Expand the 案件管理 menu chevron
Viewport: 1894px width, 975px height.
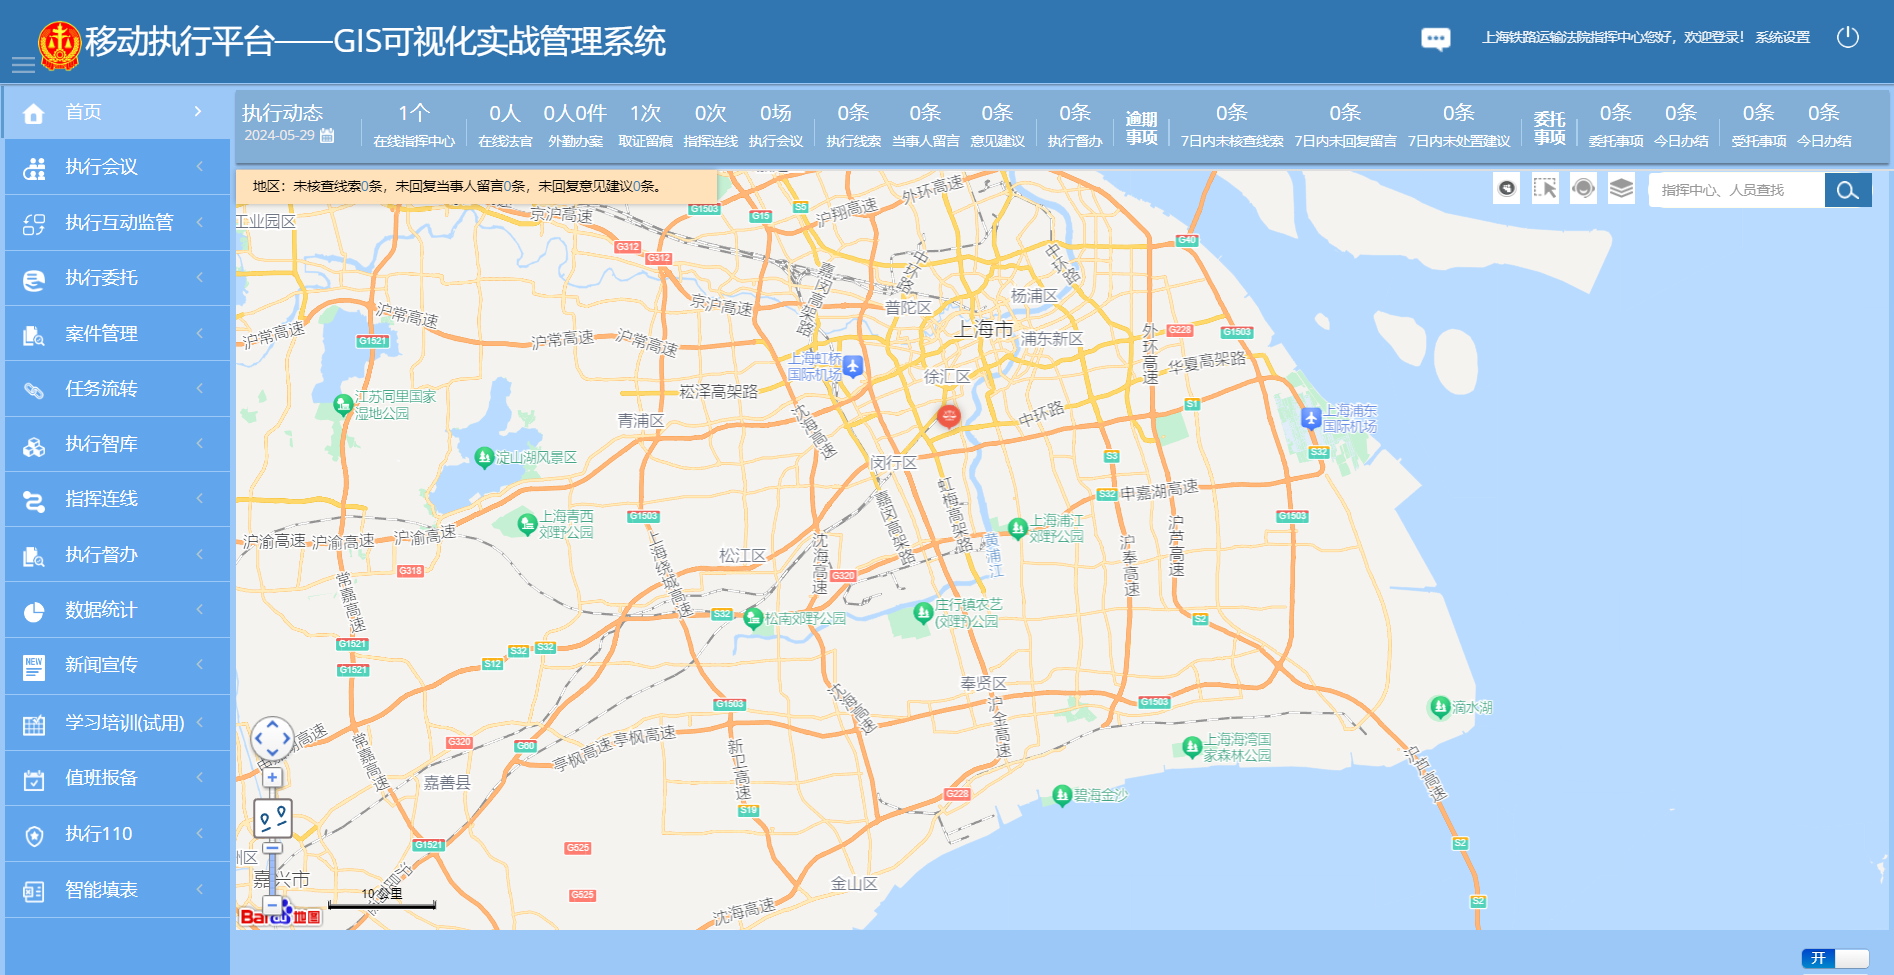click(200, 333)
